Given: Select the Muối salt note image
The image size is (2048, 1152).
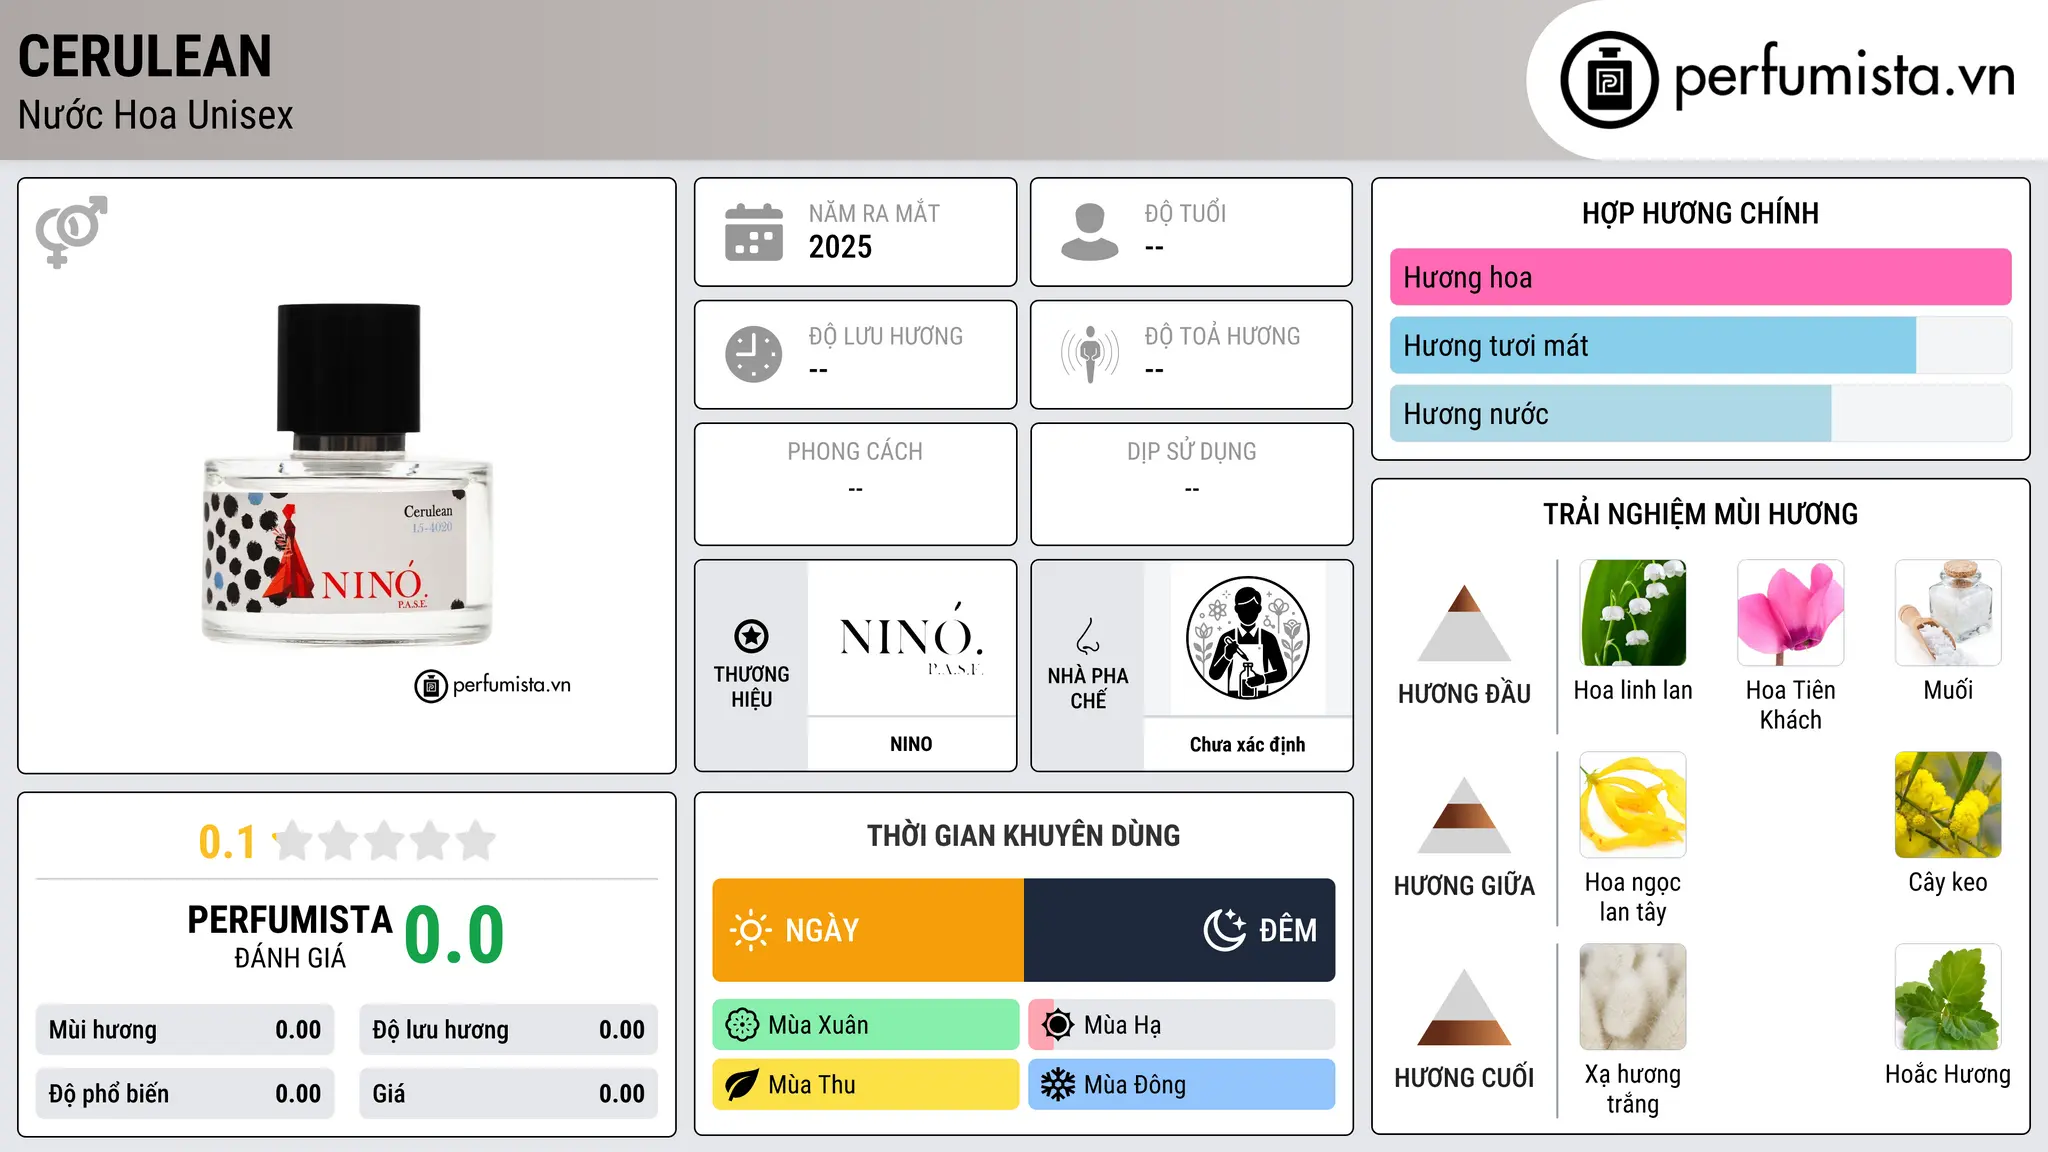Looking at the screenshot, I should pos(1948,613).
